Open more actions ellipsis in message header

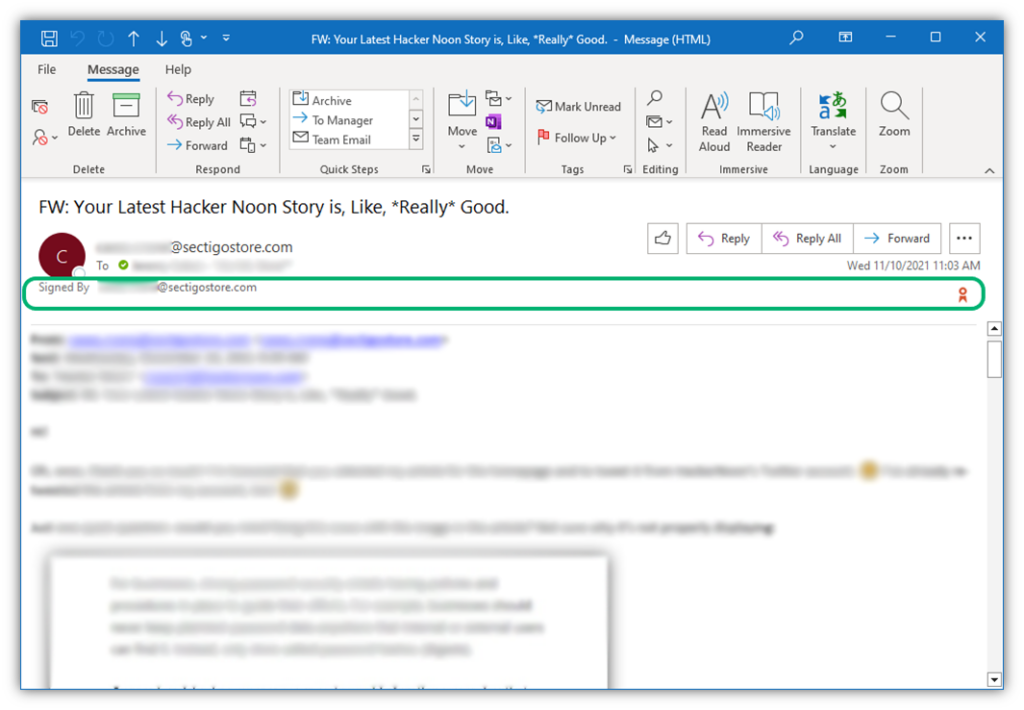tap(965, 238)
